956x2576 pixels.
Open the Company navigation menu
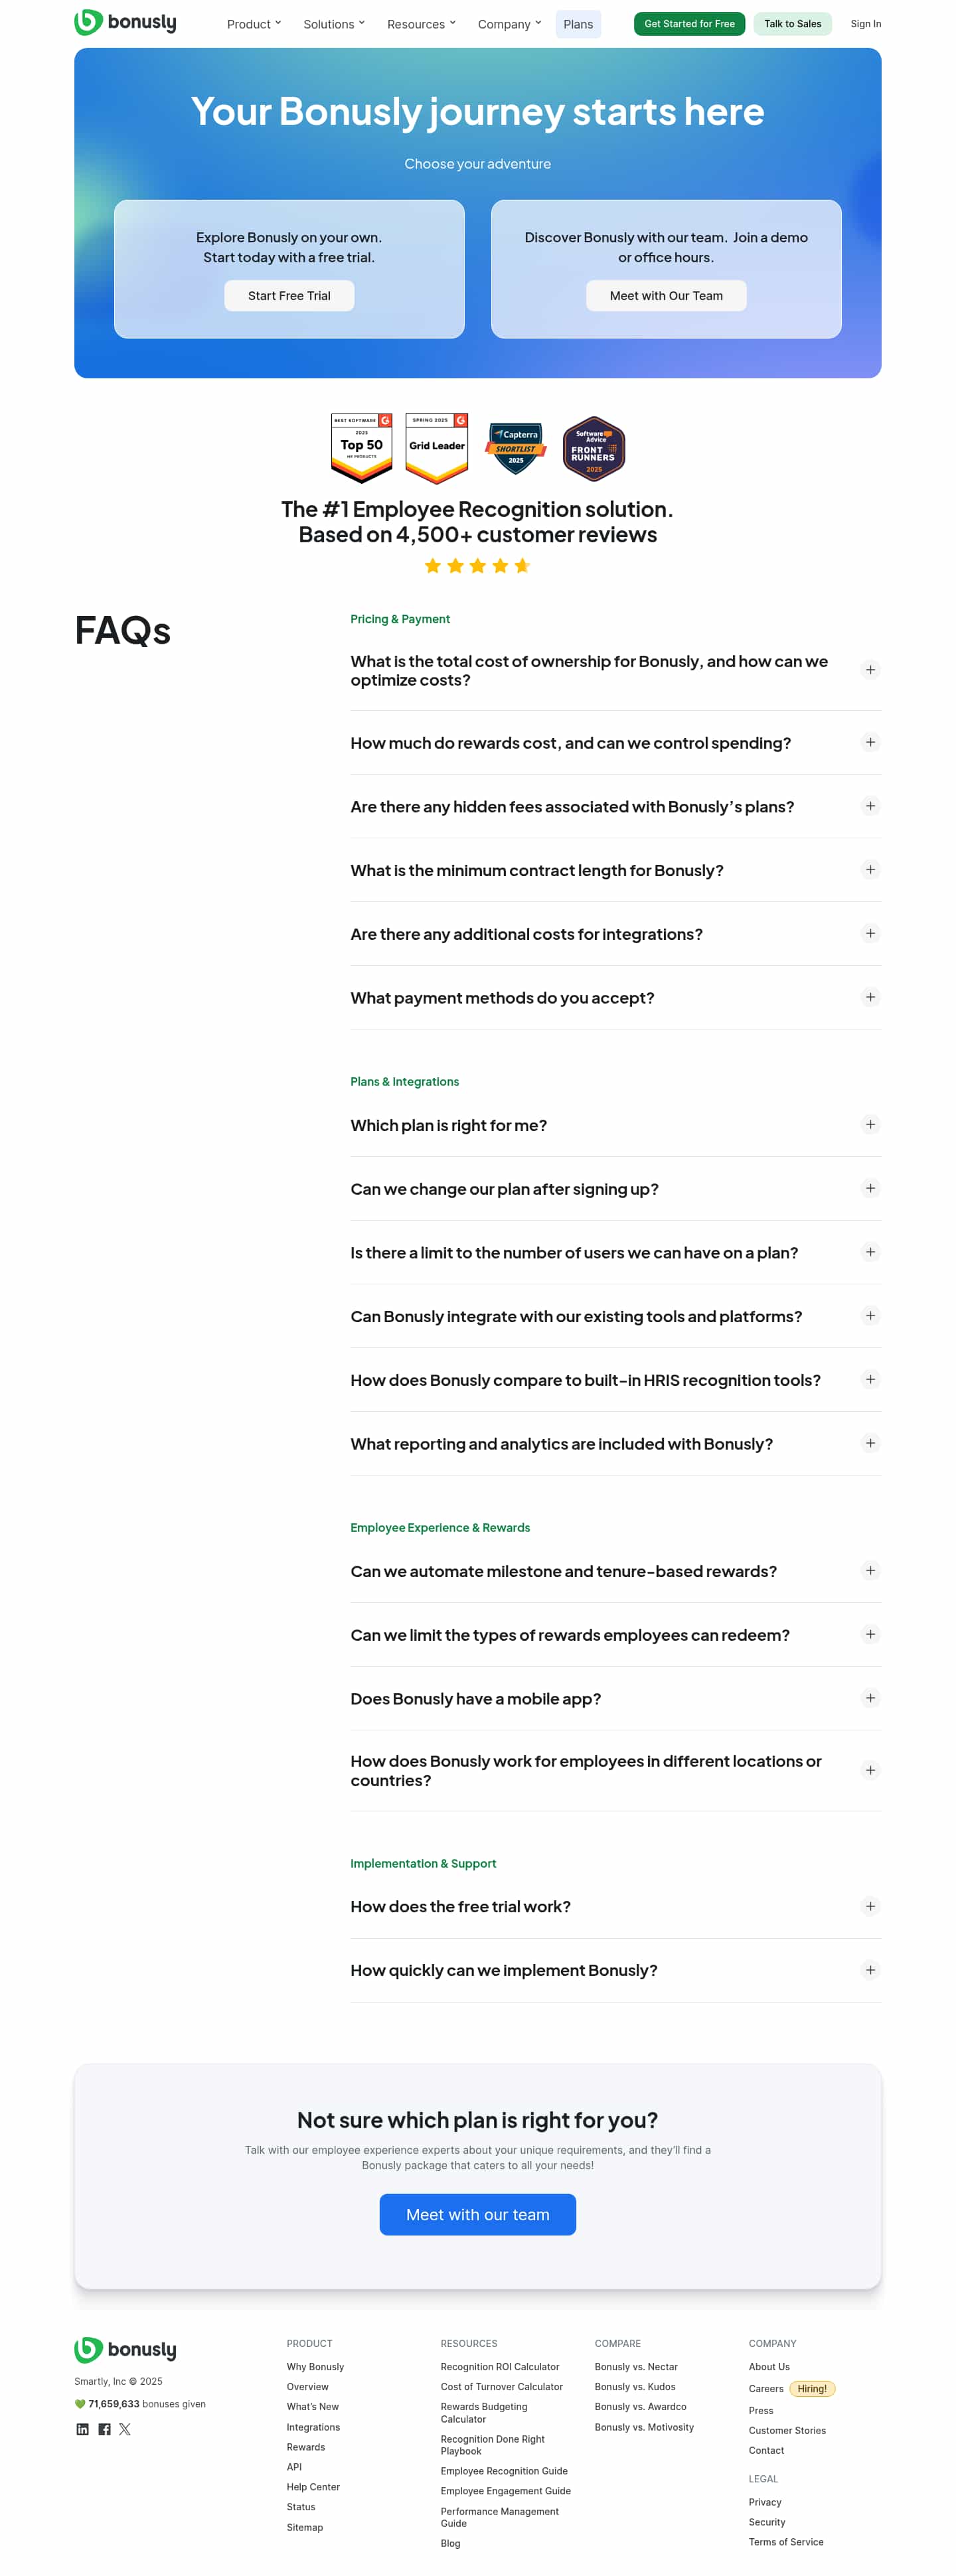click(x=509, y=24)
